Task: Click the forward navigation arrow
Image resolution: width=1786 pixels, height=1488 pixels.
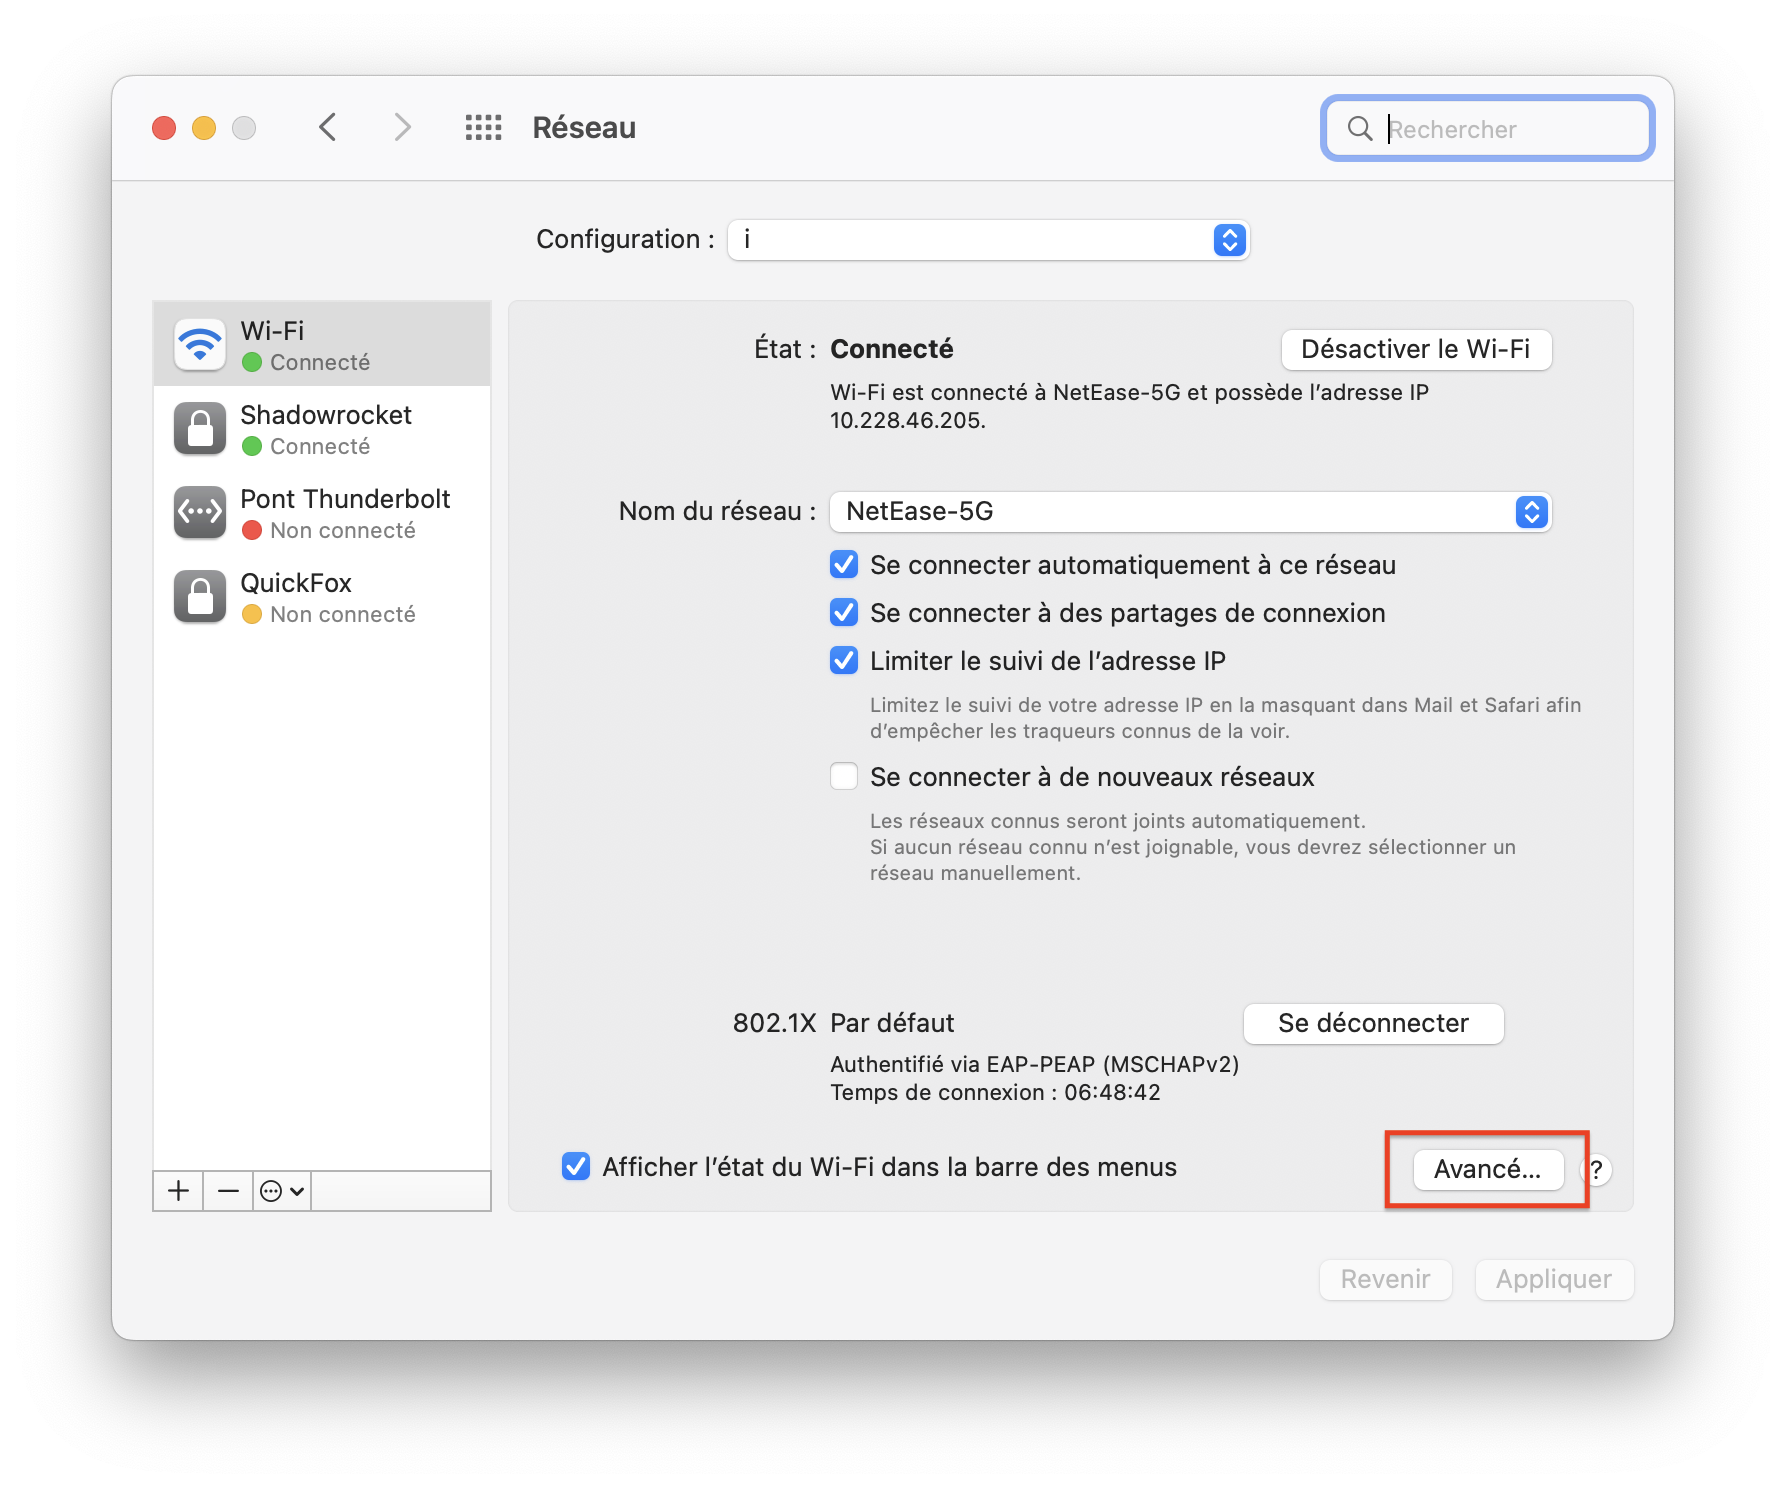Action: click(402, 127)
